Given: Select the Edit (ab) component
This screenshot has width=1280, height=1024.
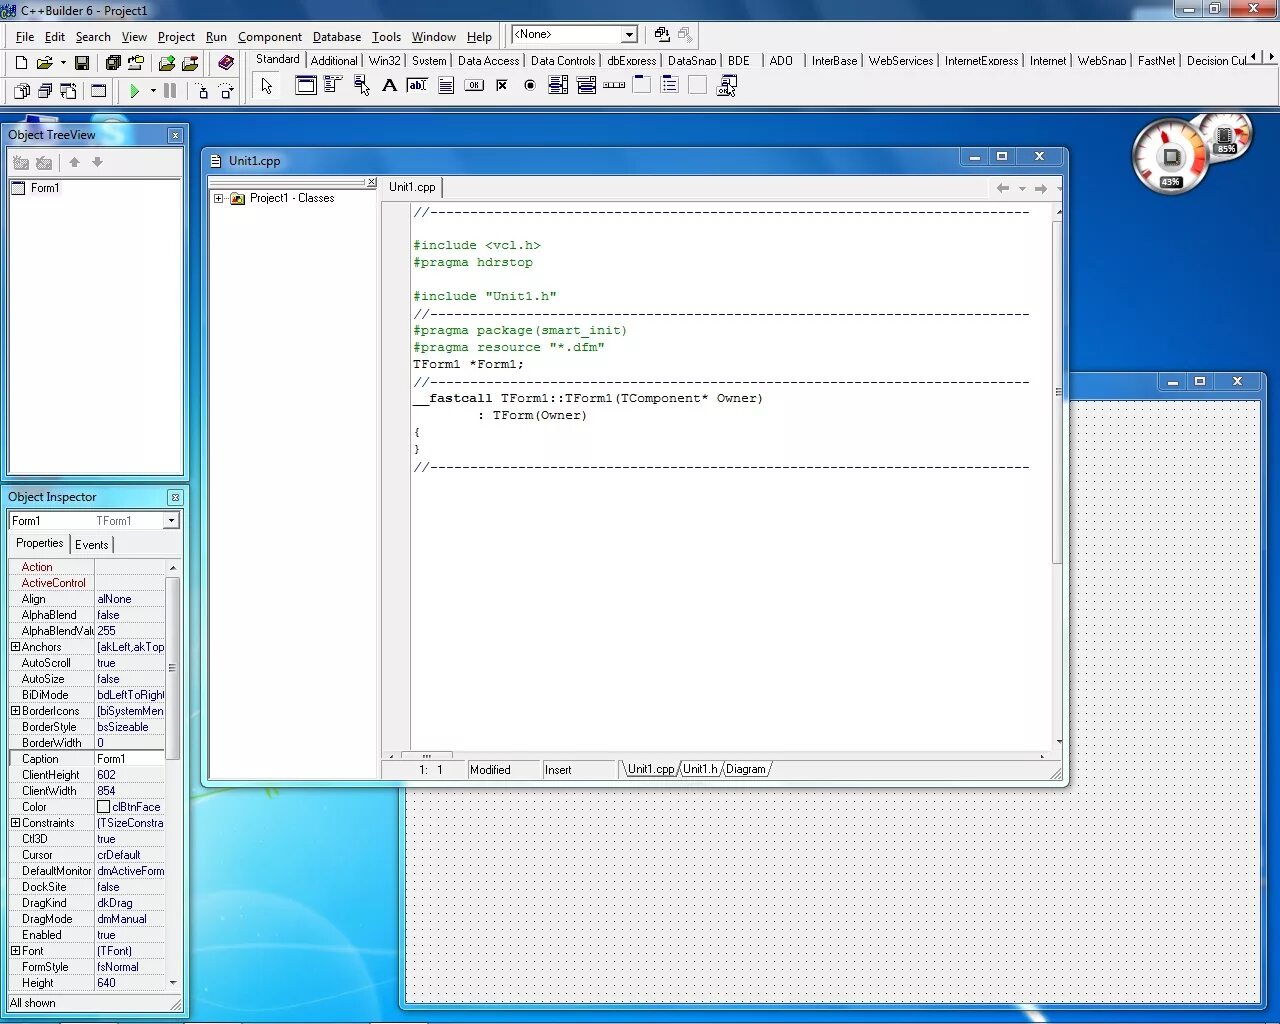Looking at the screenshot, I should pos(418,85).
